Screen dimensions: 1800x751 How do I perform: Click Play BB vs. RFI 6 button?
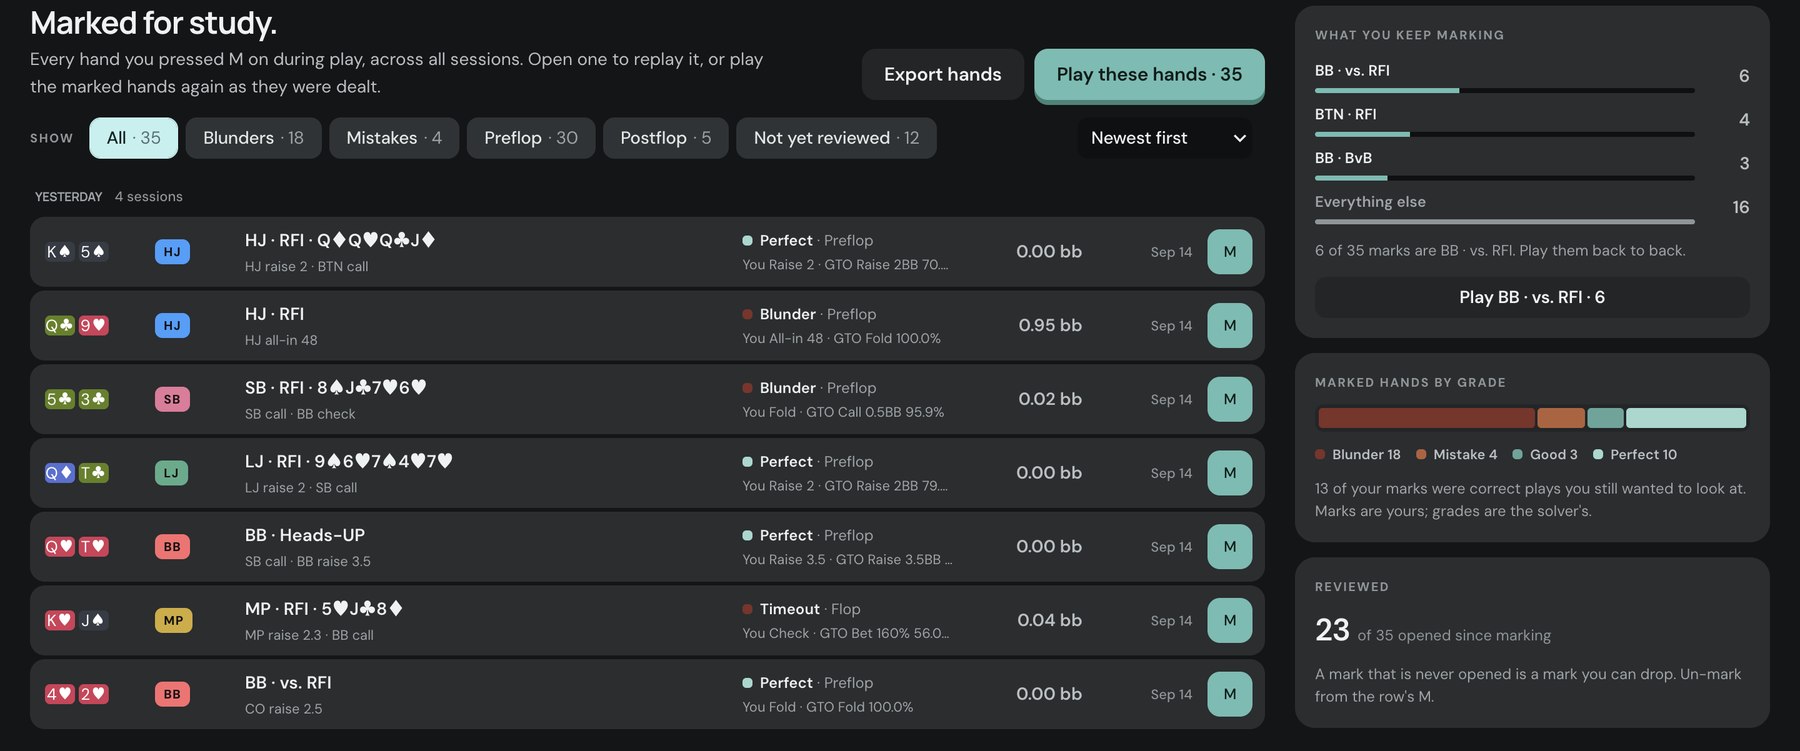1532,297
